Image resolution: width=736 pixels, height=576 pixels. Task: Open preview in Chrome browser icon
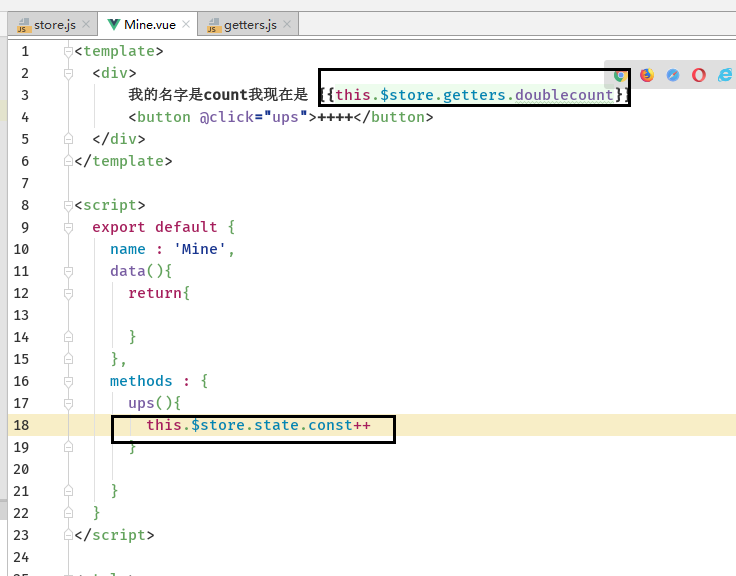[x=621, y=75]
